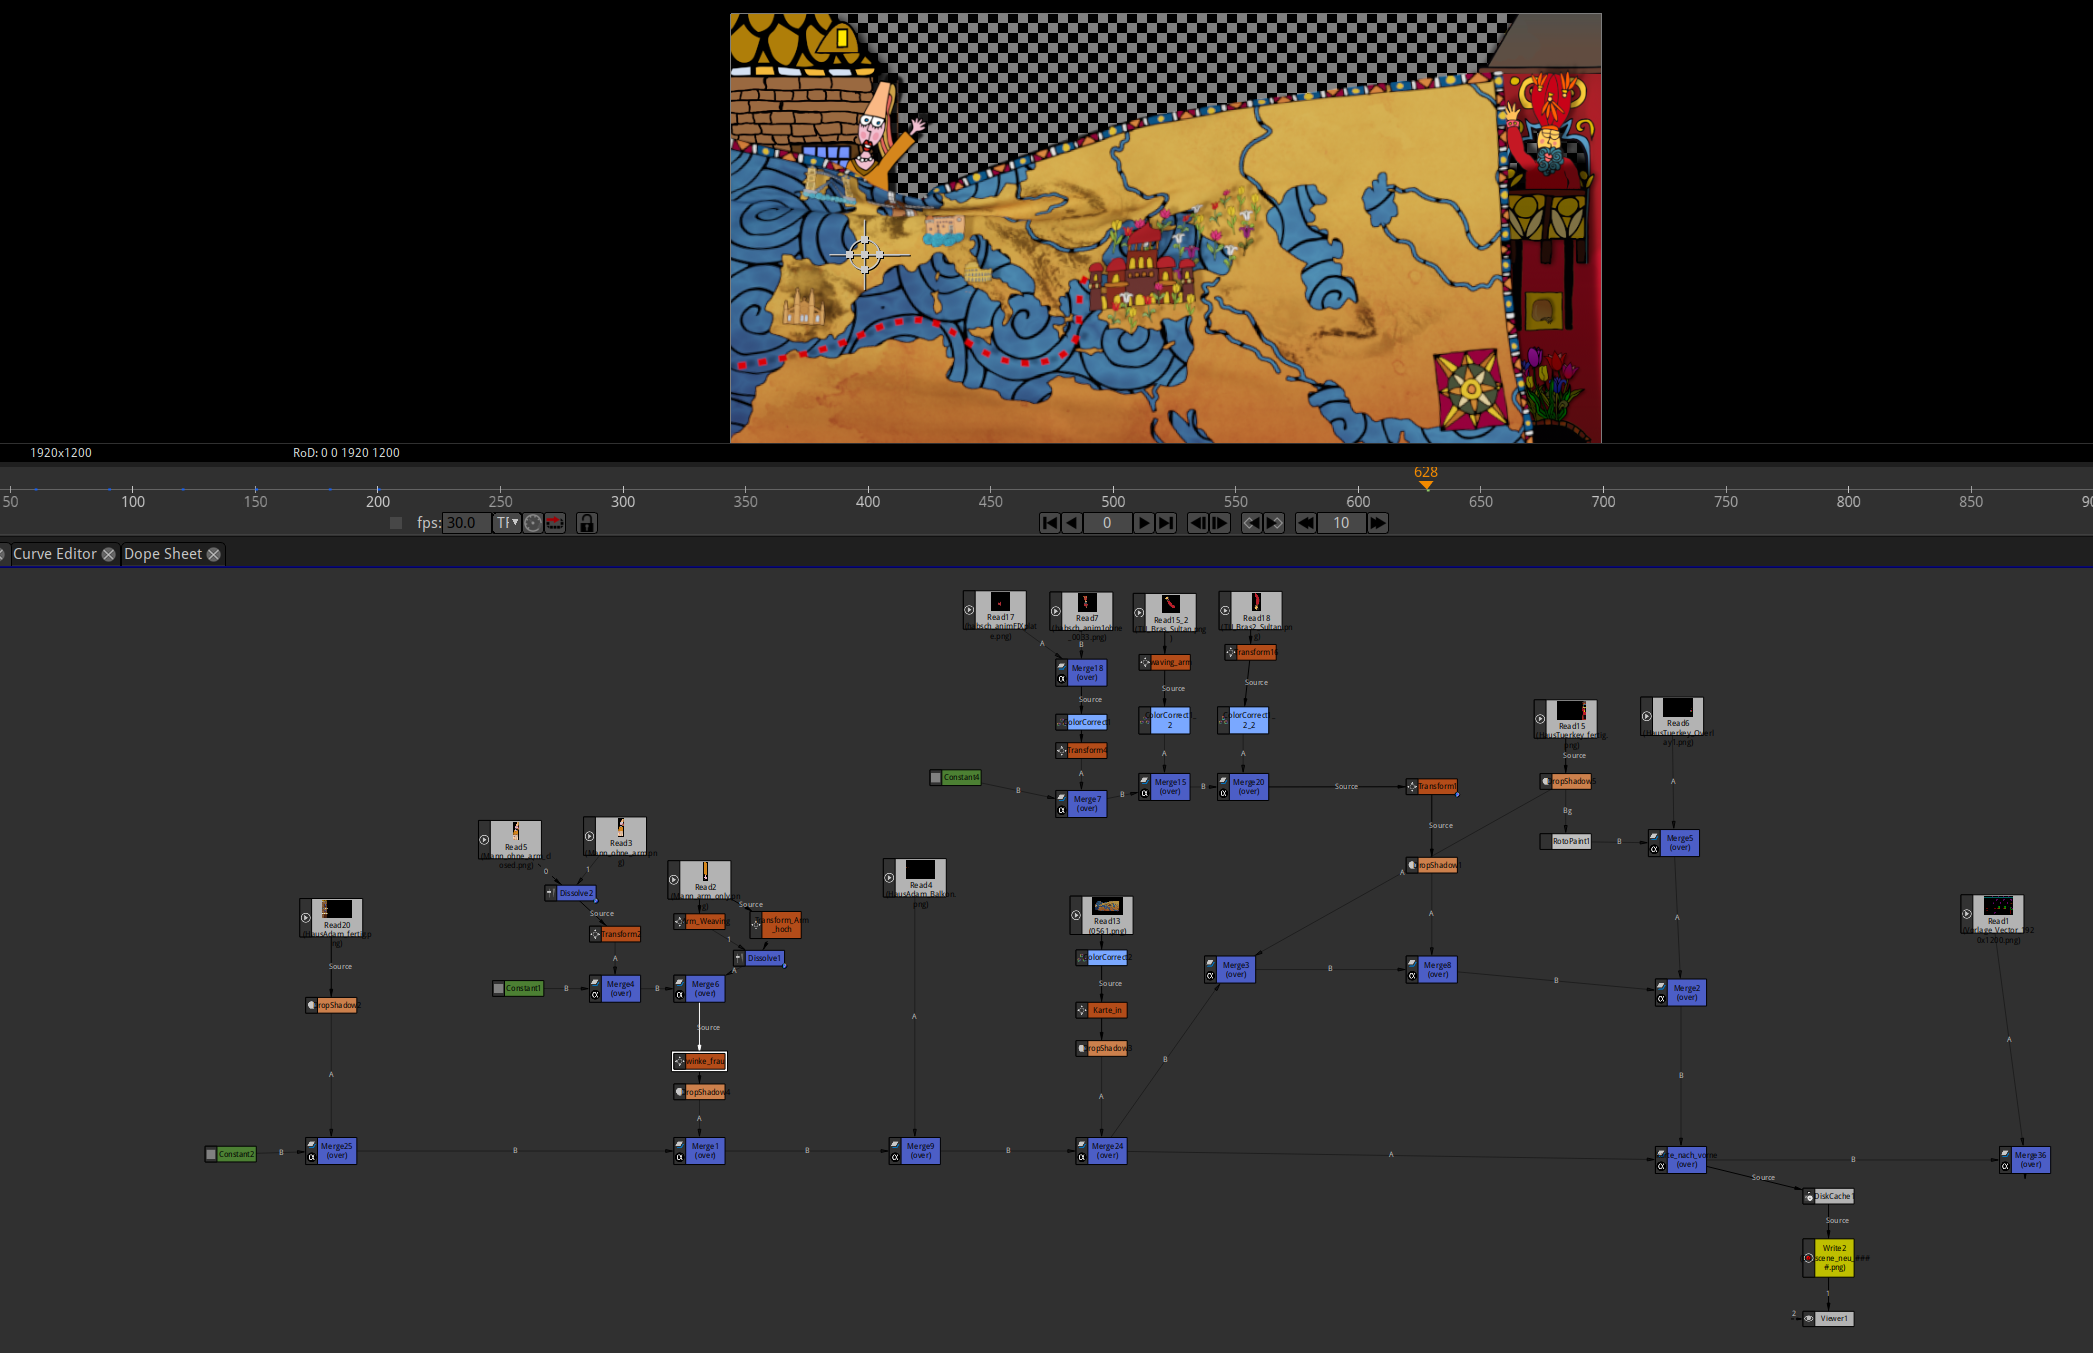Click the Transform4 node icon
The image size is (2093, 1353).
coord(1062,750)
